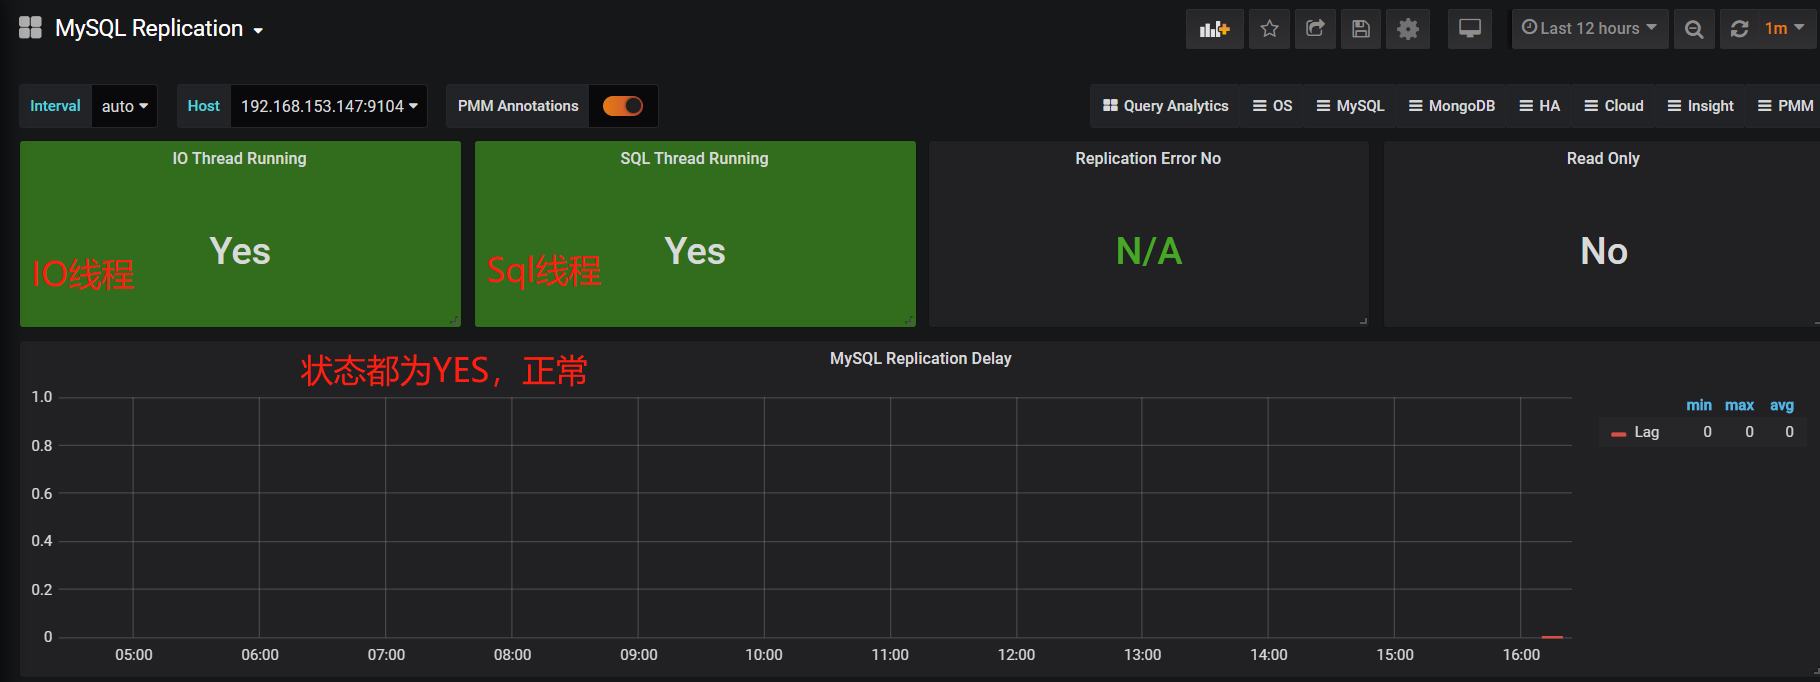Add a new panel to dashboard
This screenshot has width=1820, height=682.
tap(1215, 29)
